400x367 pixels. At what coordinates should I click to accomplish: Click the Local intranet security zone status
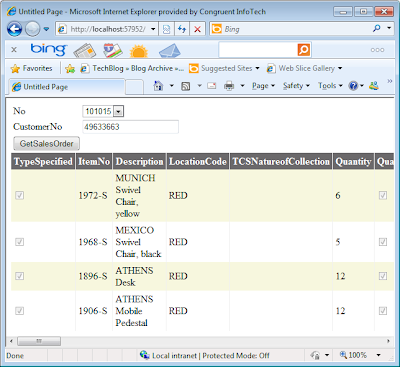[x=204, y=356]
